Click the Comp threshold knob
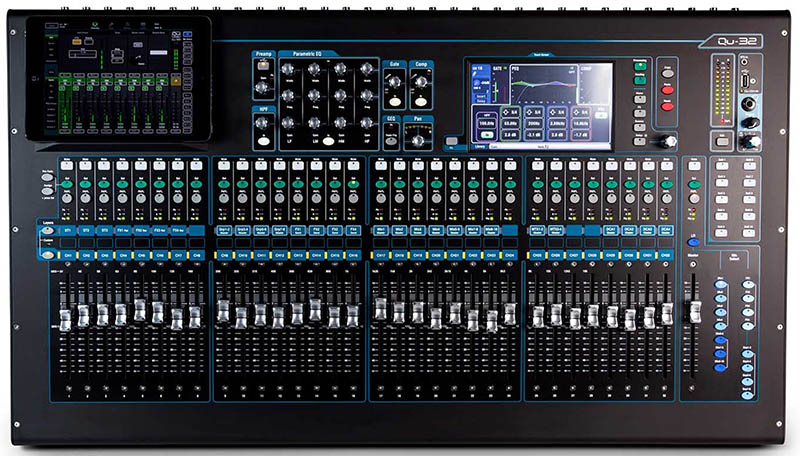This screenshot has height=456, width=800. tap(421, 82)
